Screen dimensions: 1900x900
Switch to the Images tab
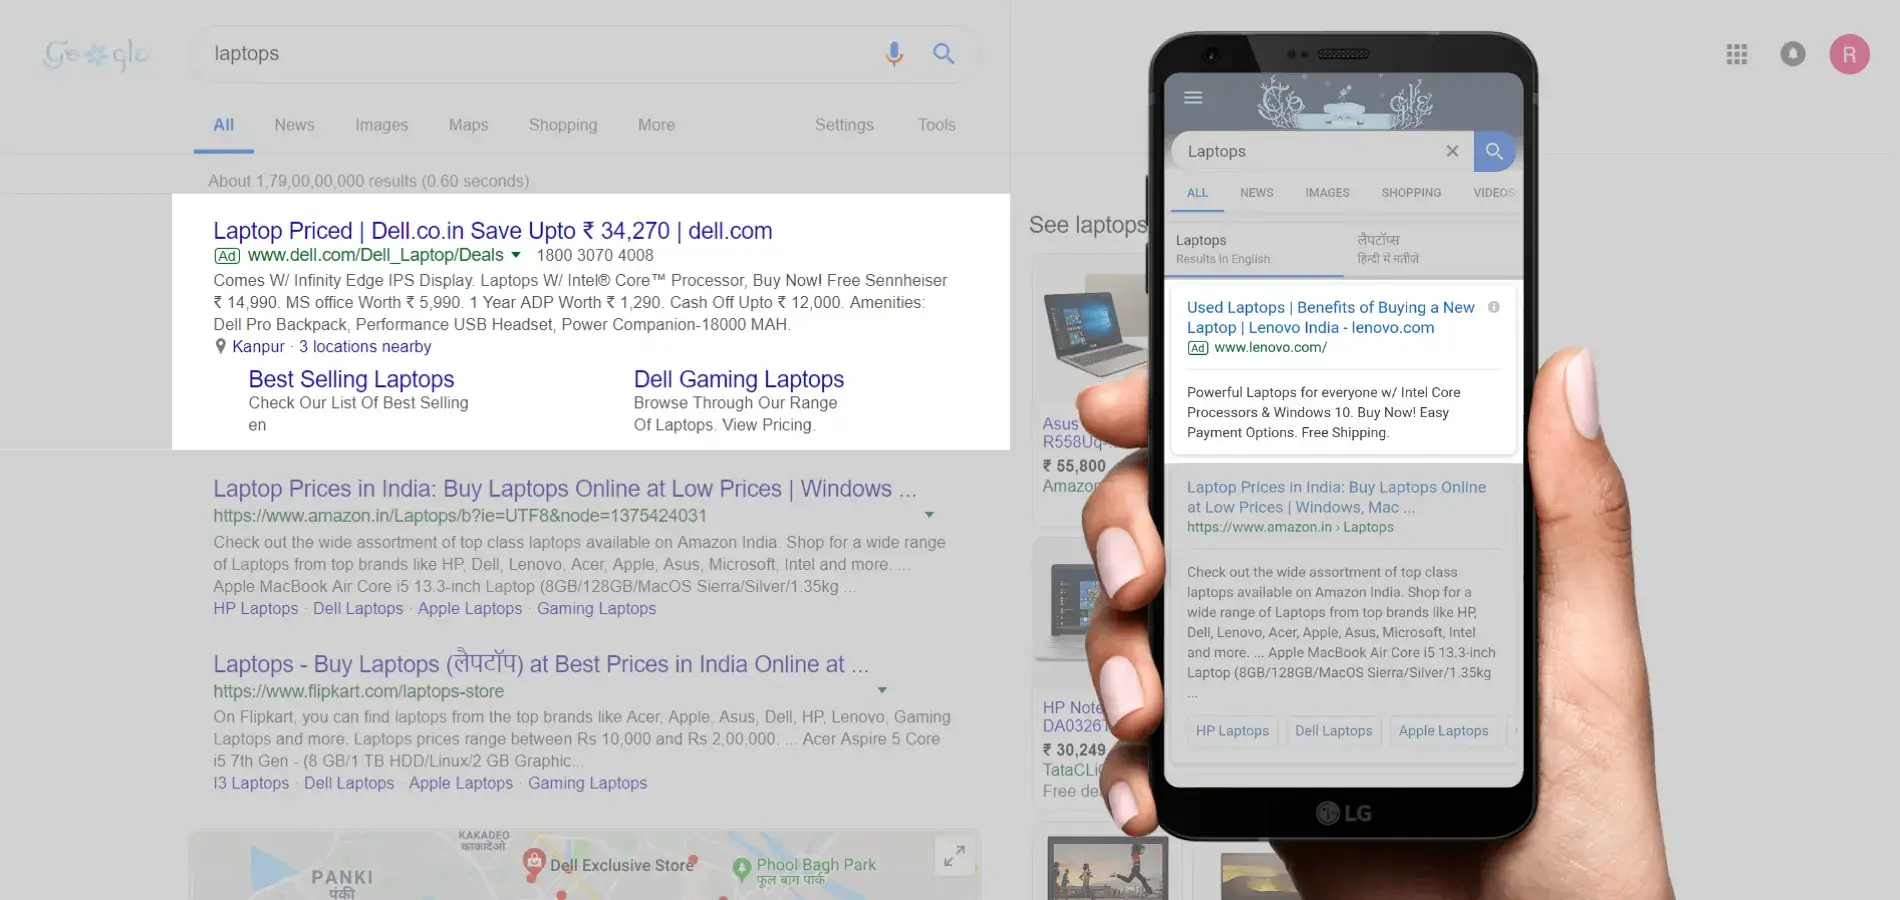pos(381,125)
